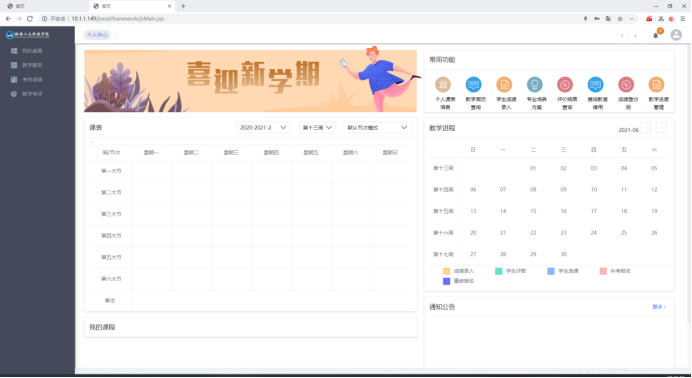Switch to the 个人中心 tab
The height and width of the screenshot is (378, 692).
[x=97, y=35]
